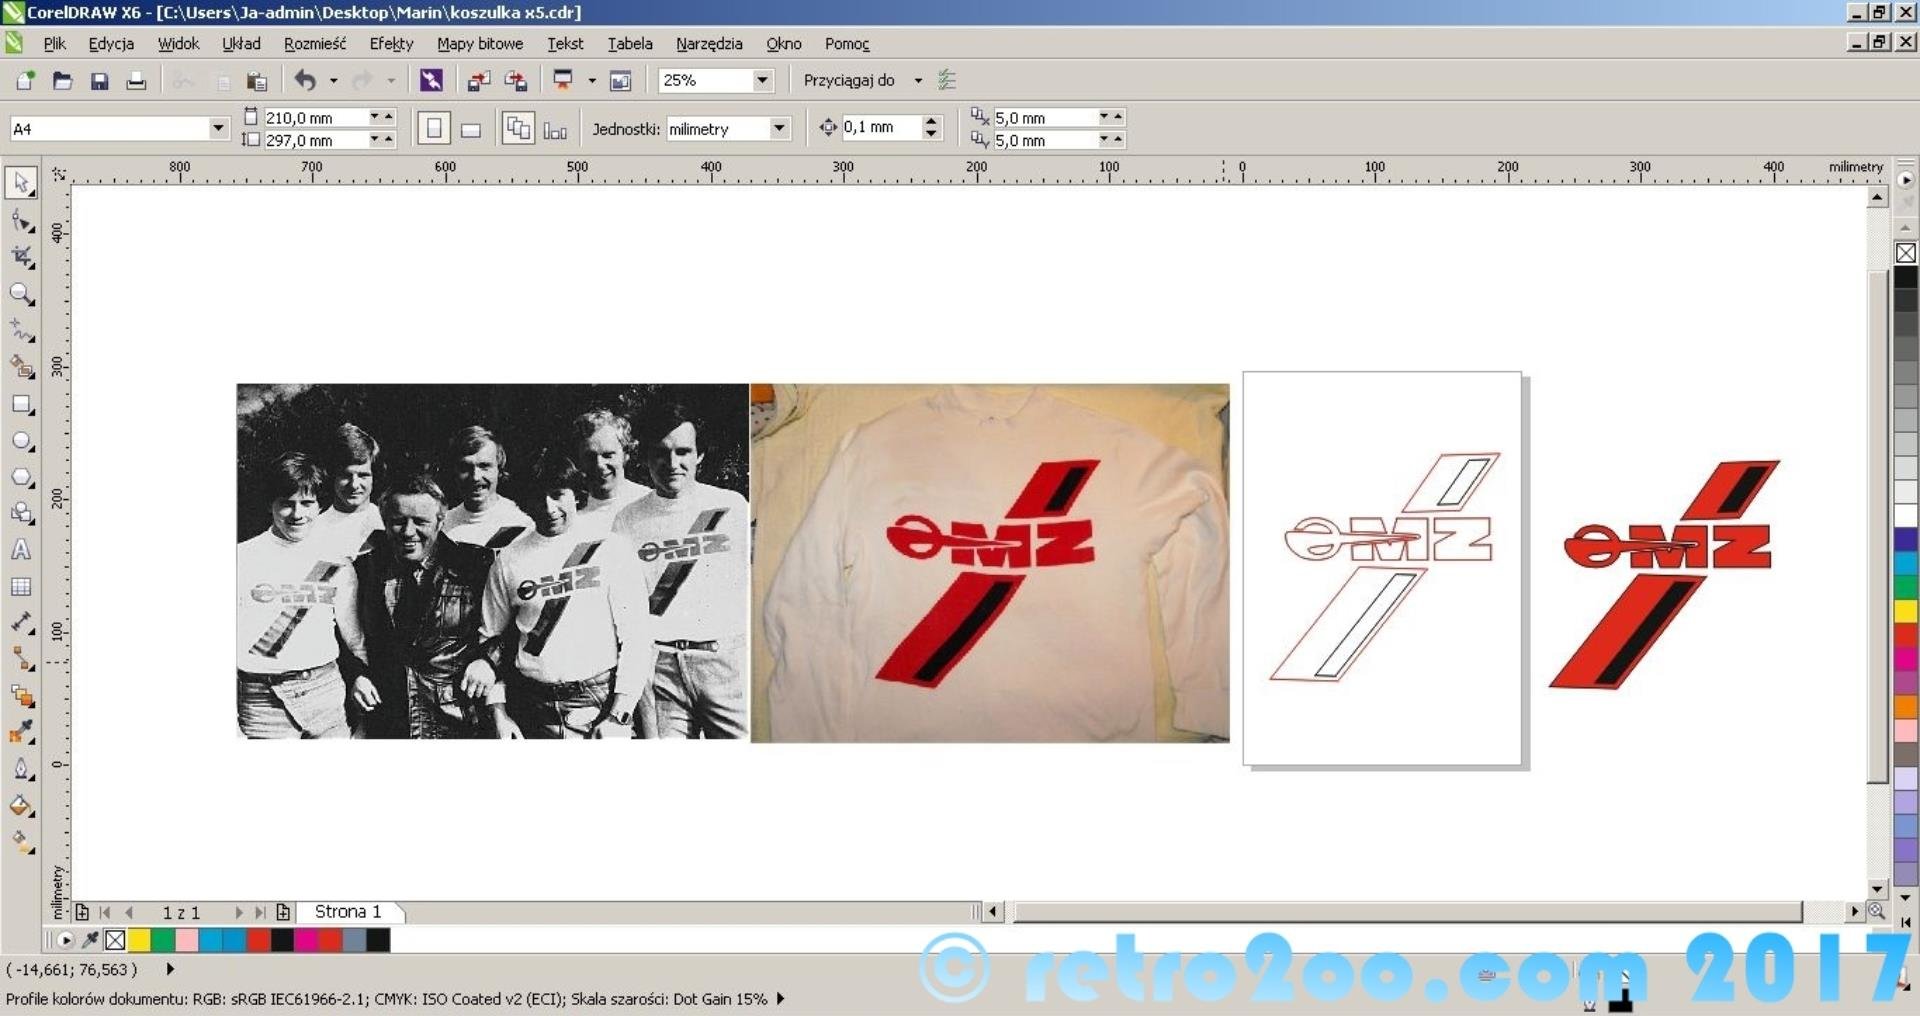Switch page to portrait orientation
Viewport: 1920px width, 1016px height.
click(x=434, y=129)
